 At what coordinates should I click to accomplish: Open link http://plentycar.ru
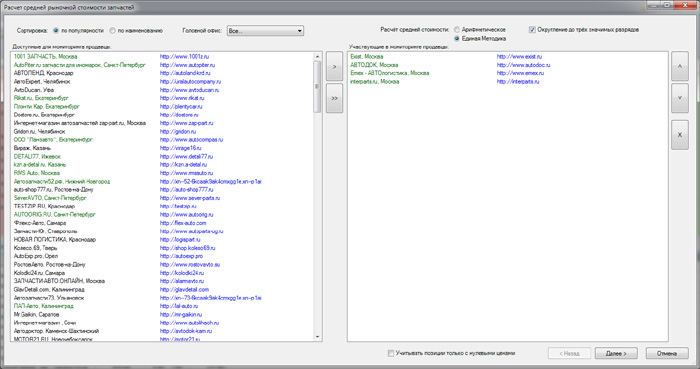pyautogui.click(x=181, y=107)
